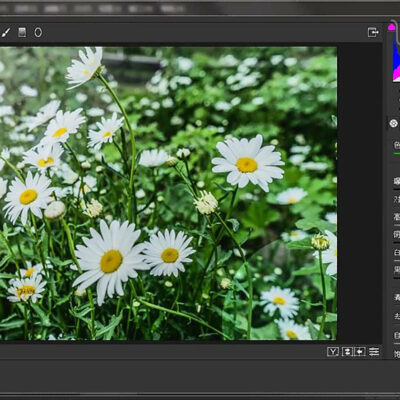Screen dimensions: 400x400
Task: Click the copy settings left-arrow icon
Action: coord(360,351)
